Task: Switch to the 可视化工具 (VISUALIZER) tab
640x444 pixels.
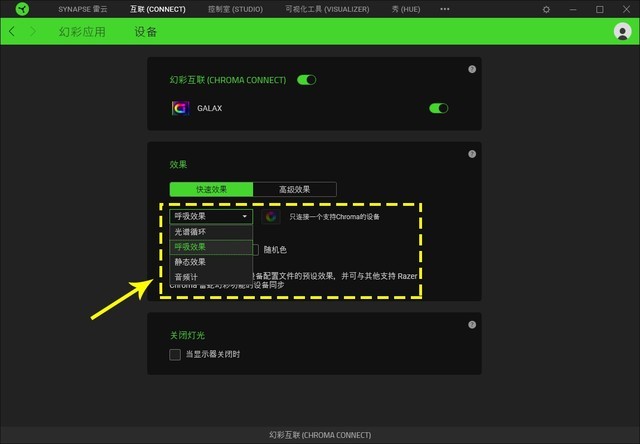Action: [x=327, y=9]
